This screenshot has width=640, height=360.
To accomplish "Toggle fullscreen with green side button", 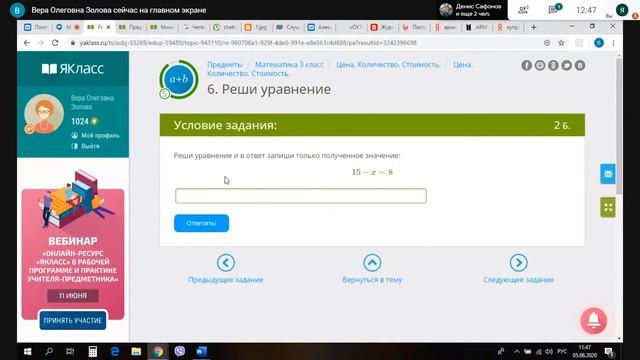I will pyautogui.click(x=608, y=207).
